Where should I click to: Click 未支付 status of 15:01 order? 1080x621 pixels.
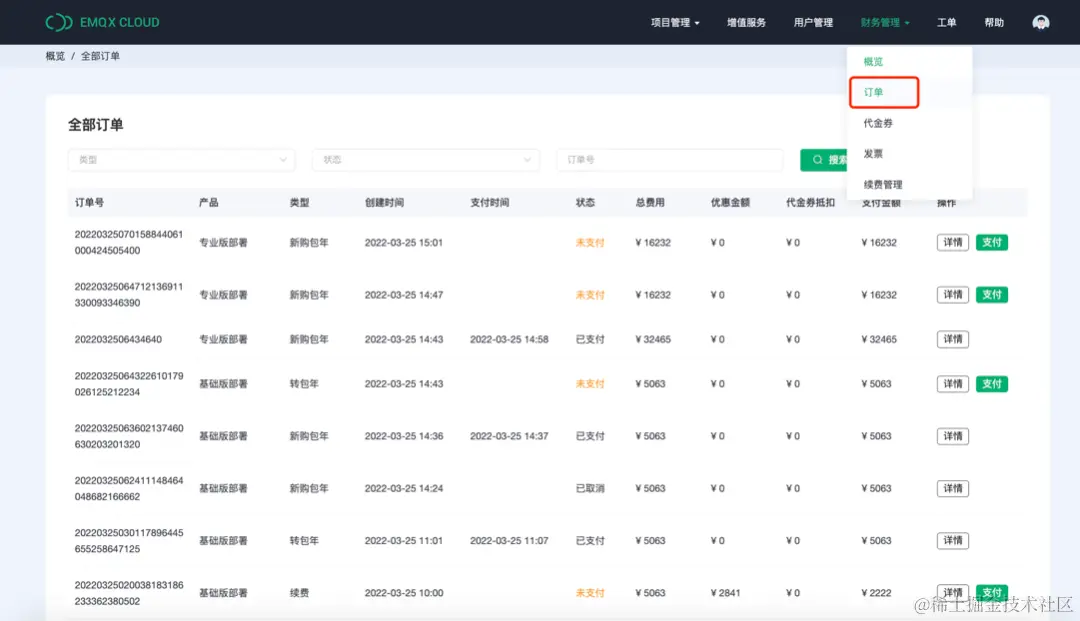click(590, 242)
